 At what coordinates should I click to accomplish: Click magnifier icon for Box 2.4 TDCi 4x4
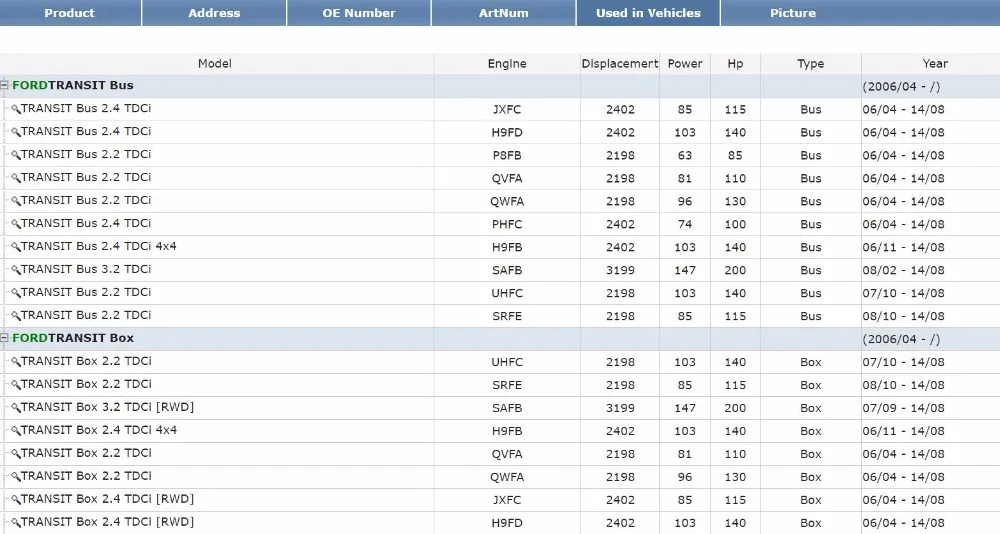click(15, 431)
